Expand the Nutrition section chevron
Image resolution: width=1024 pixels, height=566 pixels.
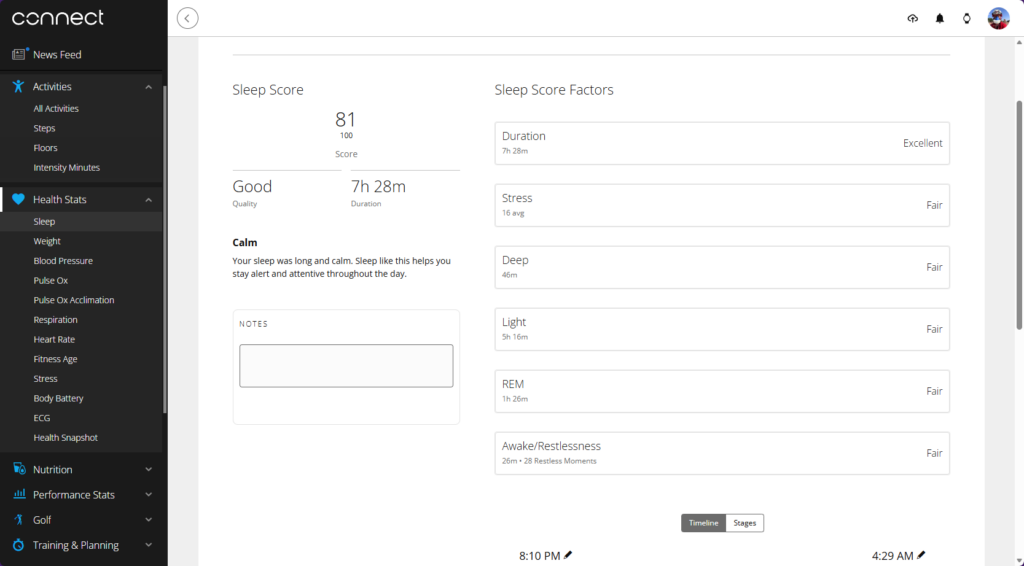(x=149, y=469)
